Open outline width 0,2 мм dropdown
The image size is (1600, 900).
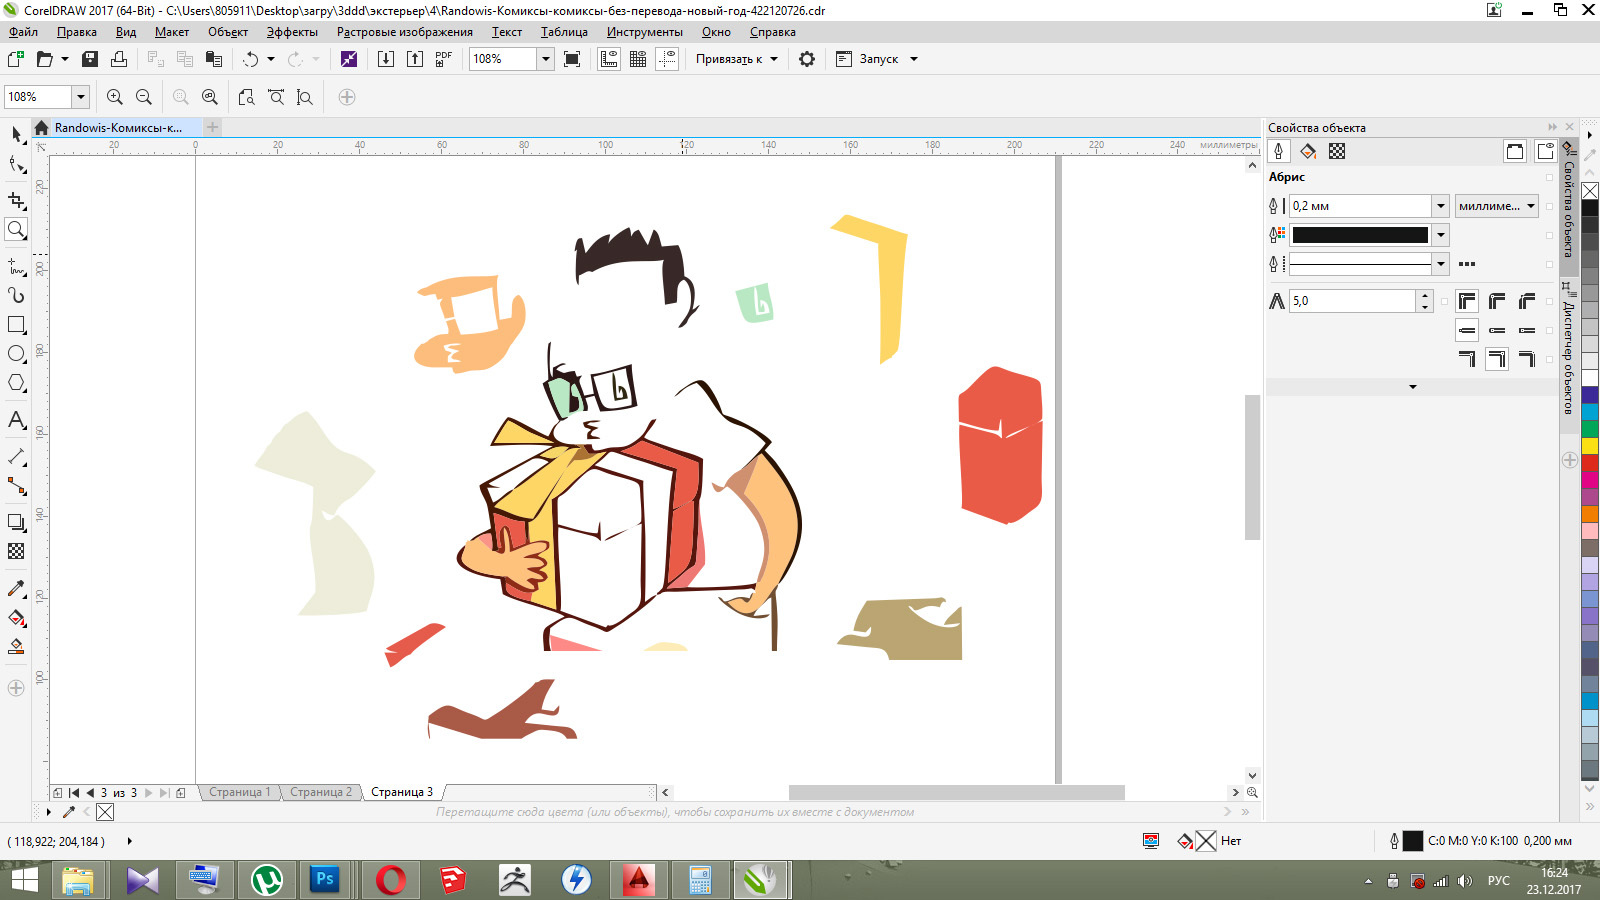click(1441, 206)
